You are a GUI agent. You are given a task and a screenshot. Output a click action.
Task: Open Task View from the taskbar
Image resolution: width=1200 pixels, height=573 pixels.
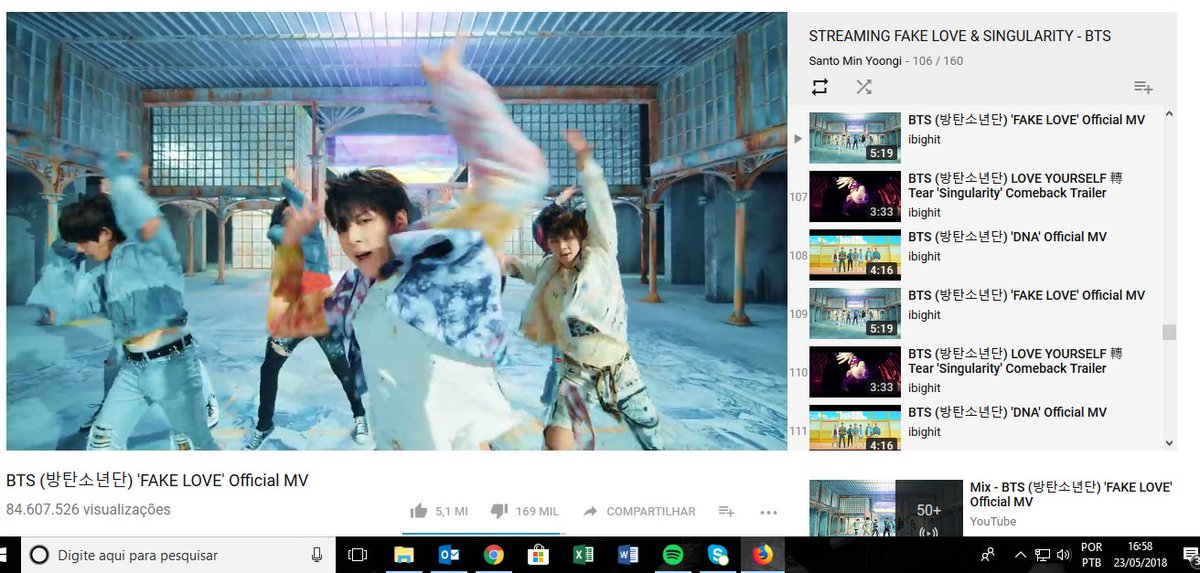[x=358, y=555]
